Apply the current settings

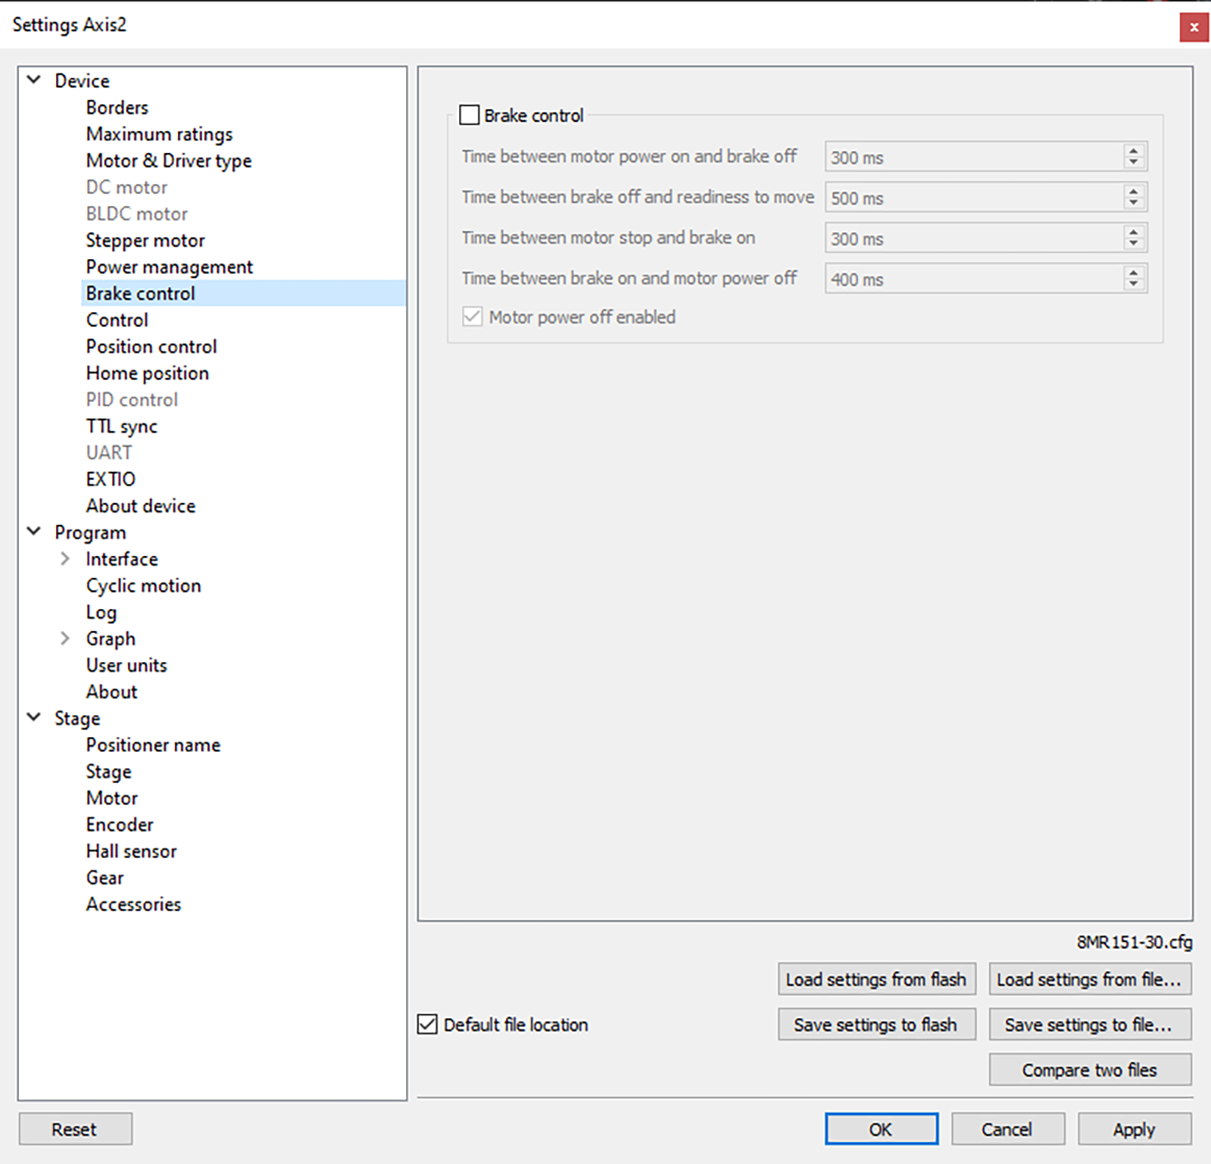(1134, 1128)
